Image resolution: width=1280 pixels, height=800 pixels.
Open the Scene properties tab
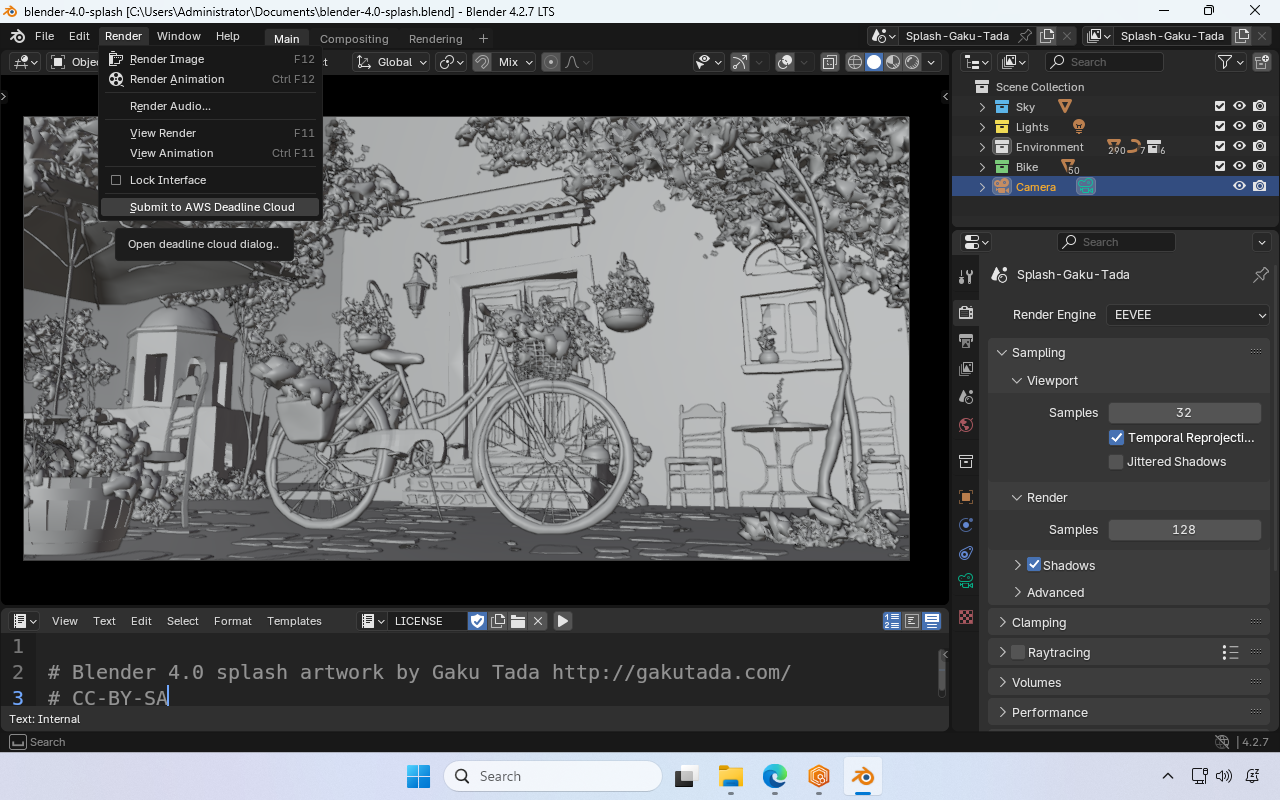(x=966, y=397)
